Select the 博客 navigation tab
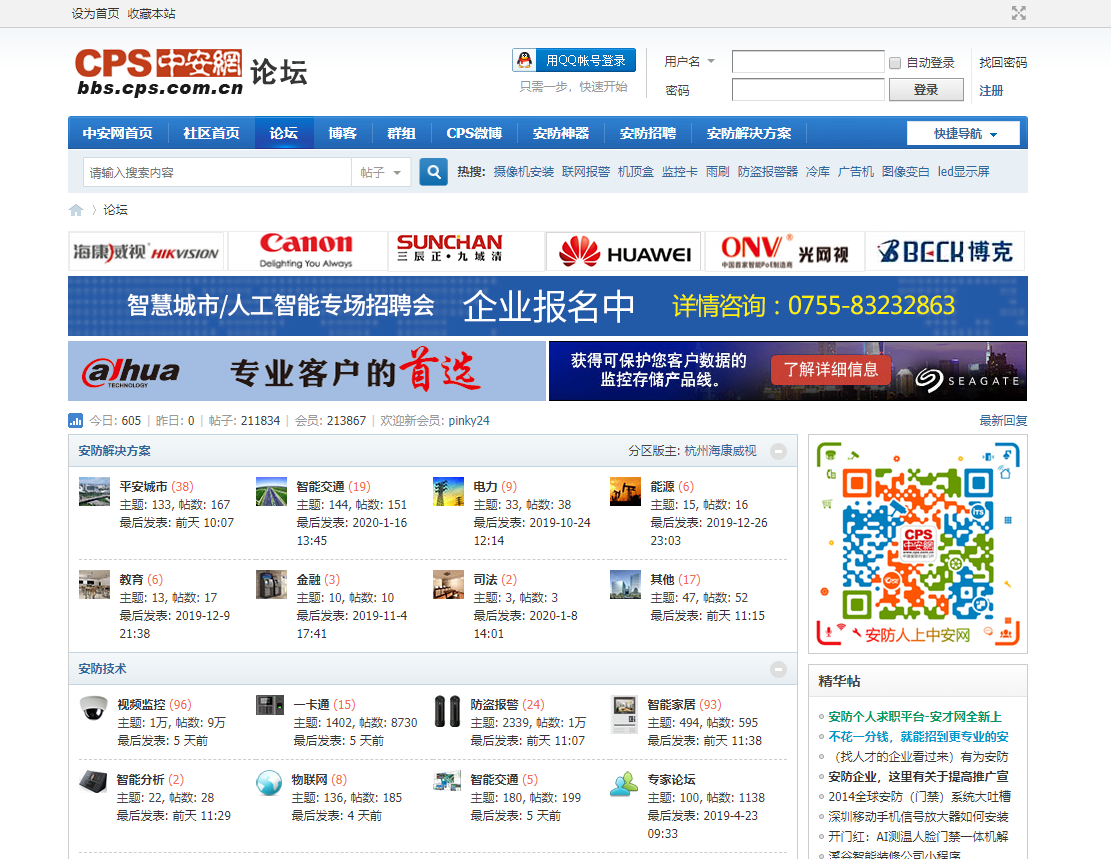The image size is (1111, 859). point(342,133)
